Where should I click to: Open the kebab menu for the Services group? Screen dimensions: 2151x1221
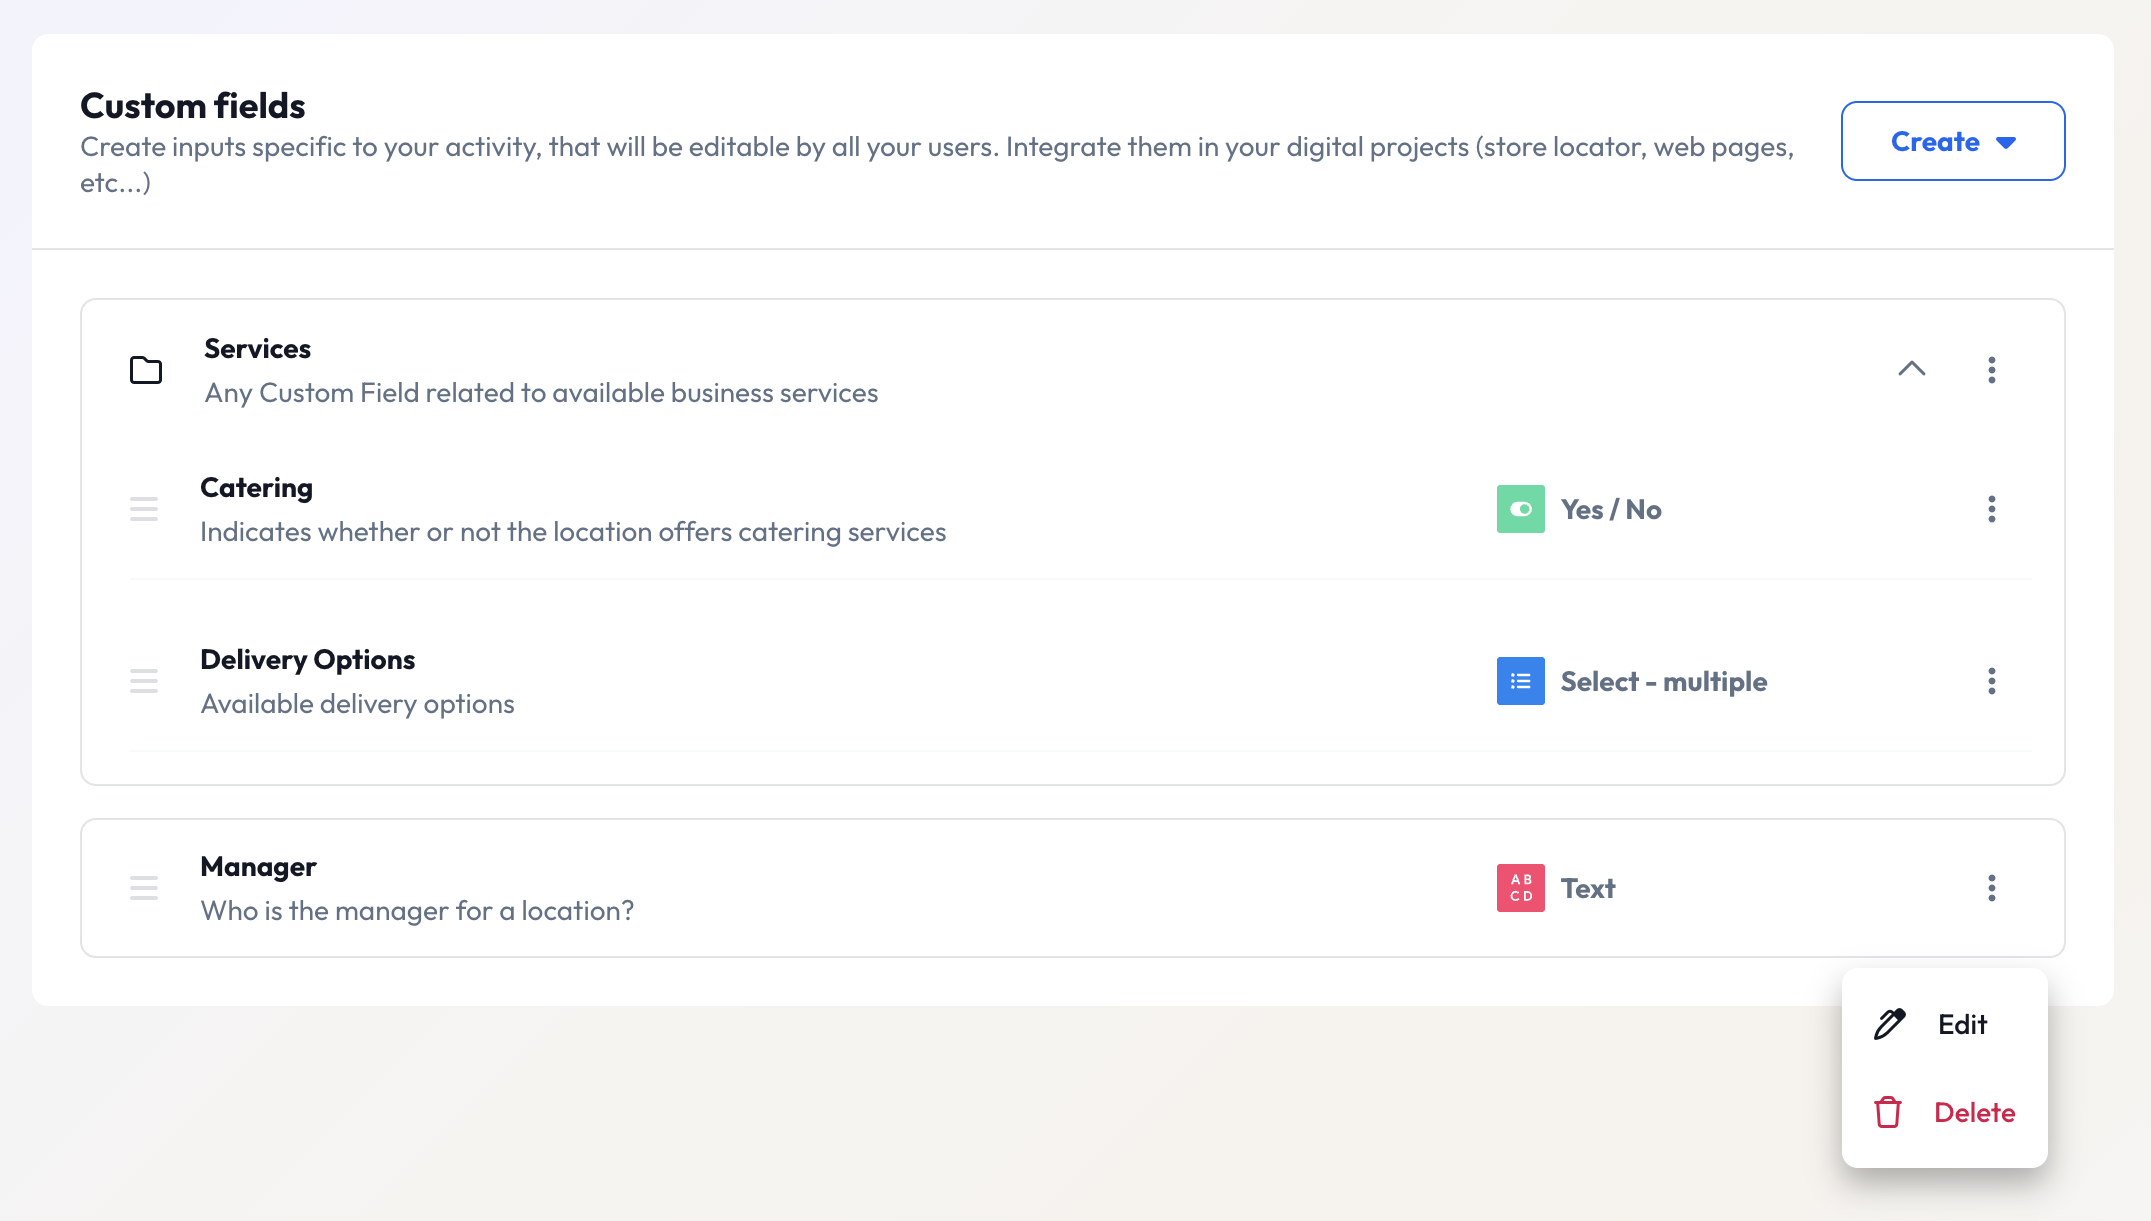click(1991, 370)
